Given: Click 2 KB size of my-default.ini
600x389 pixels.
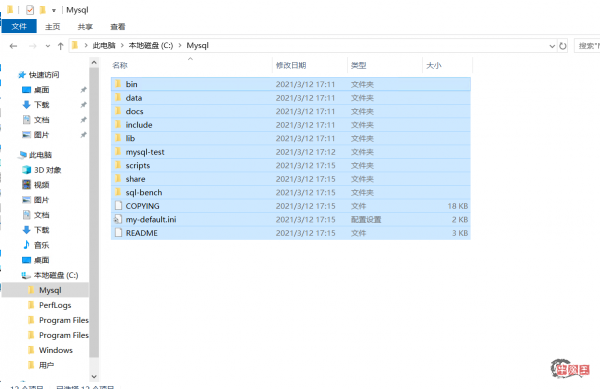Looking at the screenshot, I should (460, 219).
